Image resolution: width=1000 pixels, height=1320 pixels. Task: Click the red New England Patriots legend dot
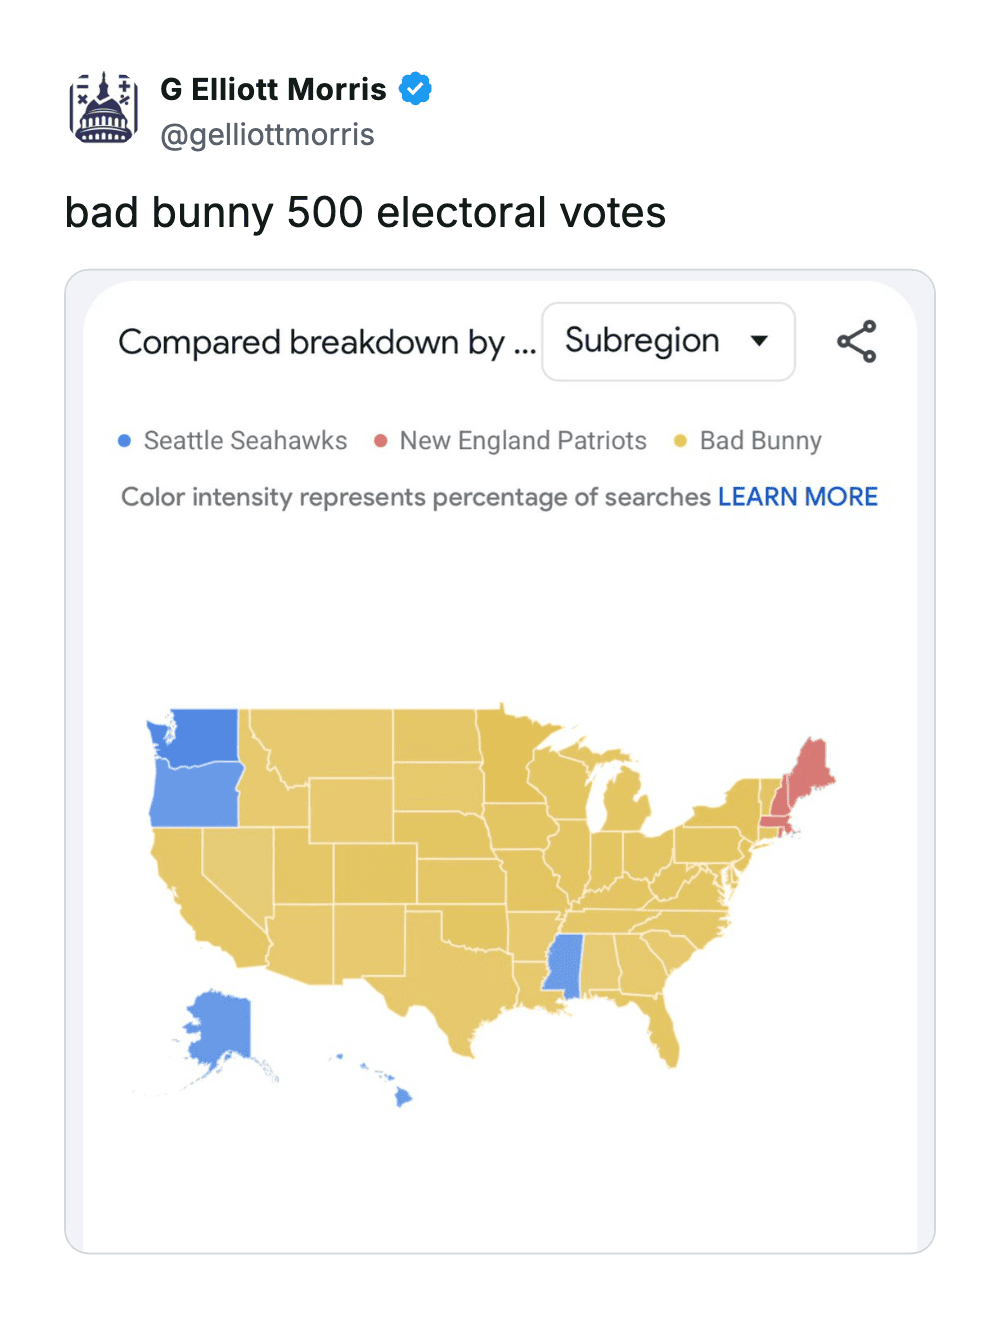click(380, 441)
